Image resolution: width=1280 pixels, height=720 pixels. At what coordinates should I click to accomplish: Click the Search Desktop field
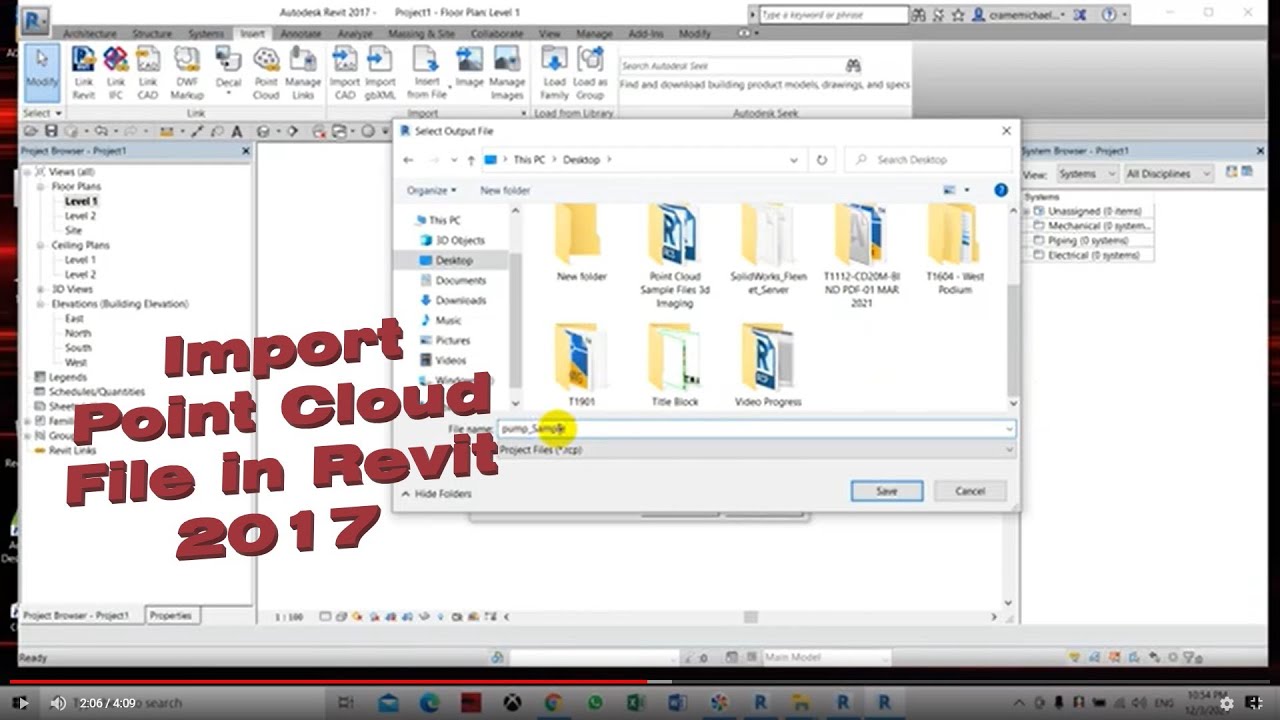coord(928,160)
